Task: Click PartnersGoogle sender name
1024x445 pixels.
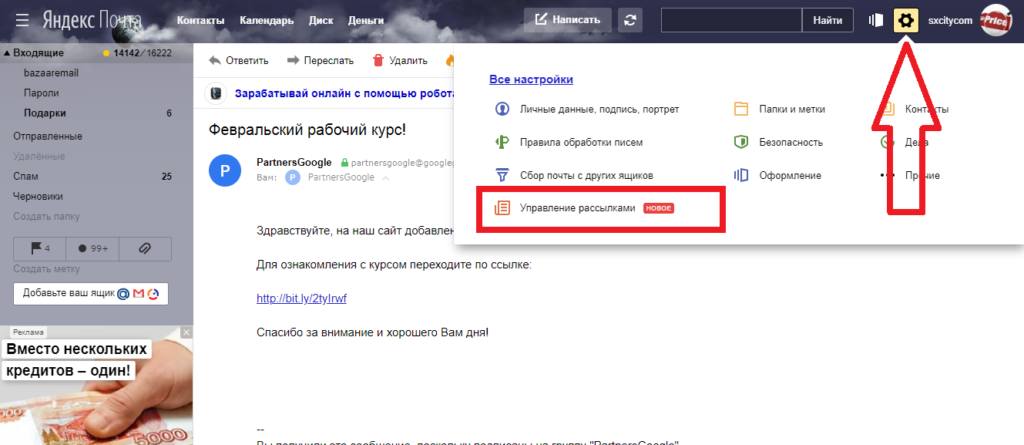Action: click(x=295, y=162)
